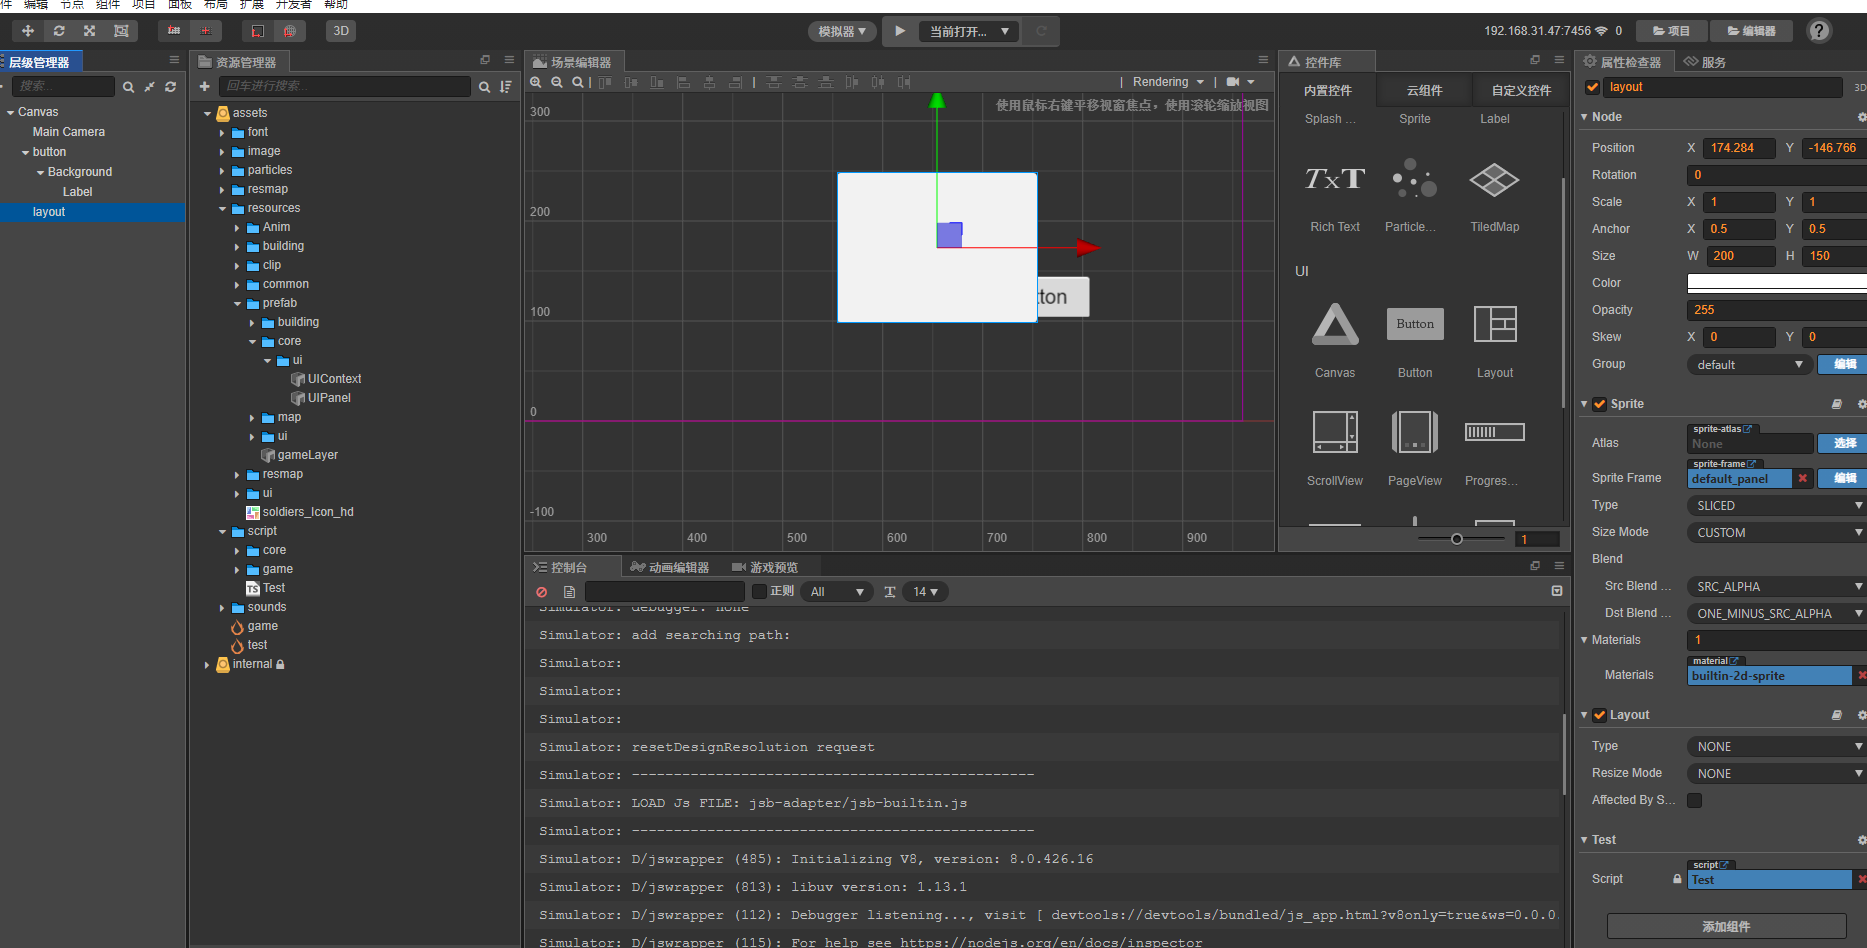Open the Sprite component help docs icon
This screenshot has height=948, width=1867.
[1837, 404]
